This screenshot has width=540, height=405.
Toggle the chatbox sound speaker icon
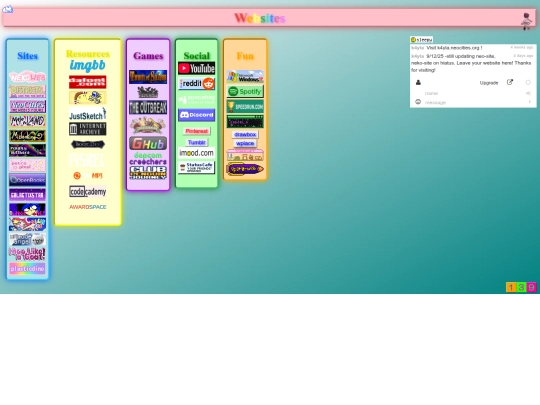coord(528,93)
